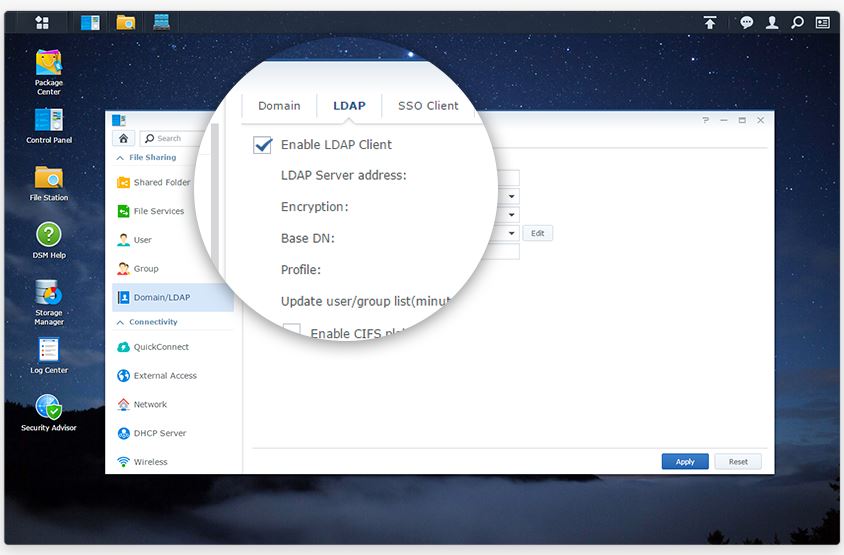This screenshot has height=555, width=844.
Task: Open the upload queue icon
Action: point(710,23)
